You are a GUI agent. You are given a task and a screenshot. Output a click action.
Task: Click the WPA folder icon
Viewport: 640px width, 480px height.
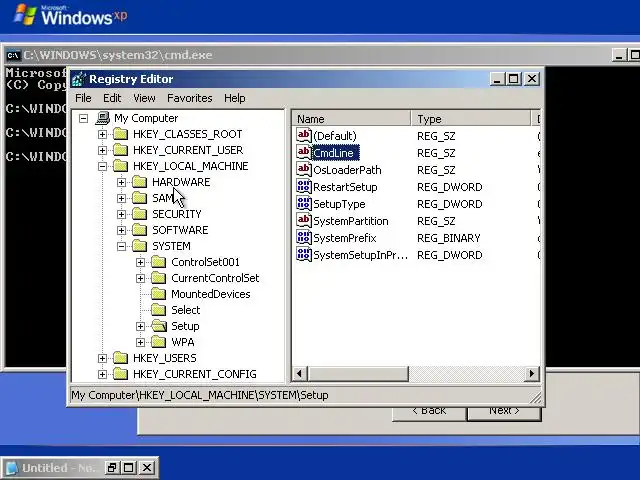158,342
